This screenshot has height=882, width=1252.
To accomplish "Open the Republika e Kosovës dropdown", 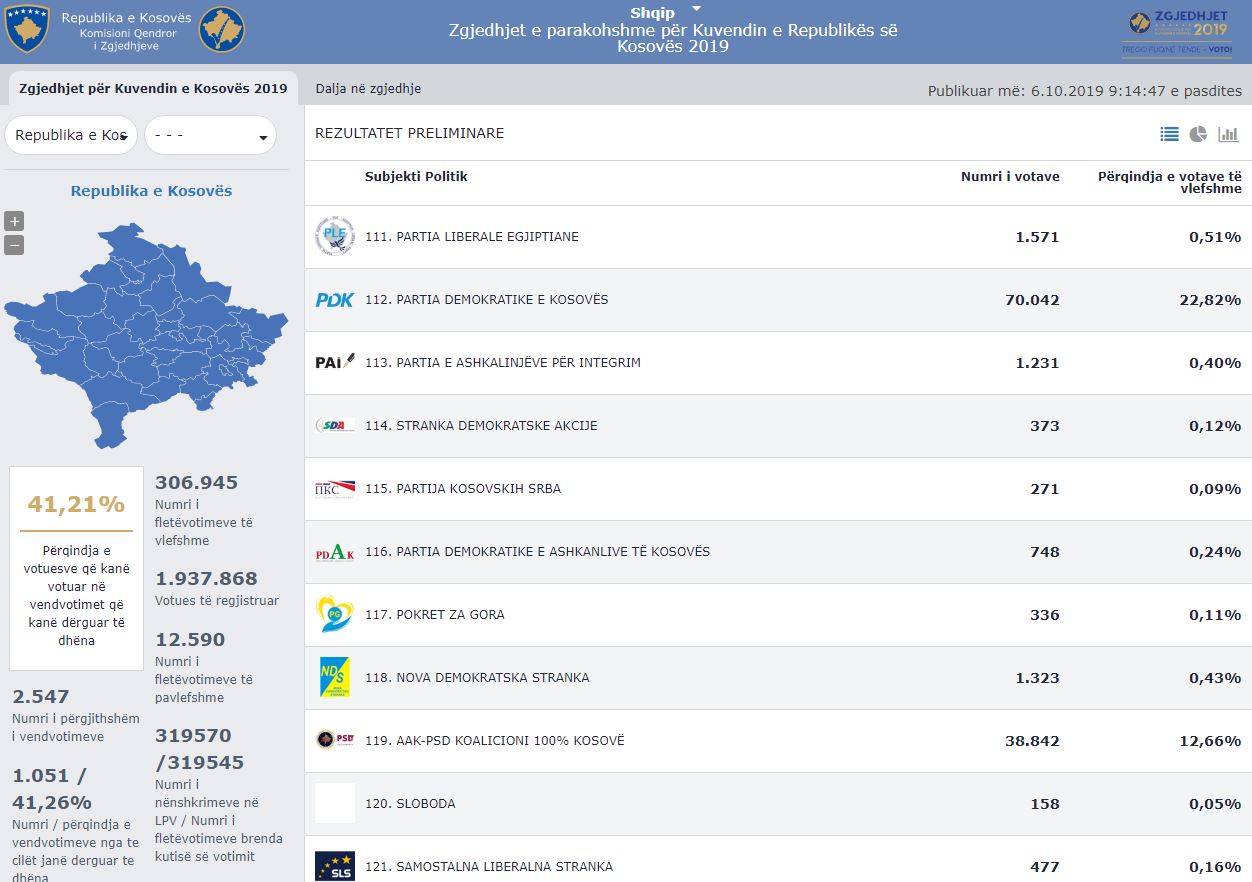I will click(71, 136).
